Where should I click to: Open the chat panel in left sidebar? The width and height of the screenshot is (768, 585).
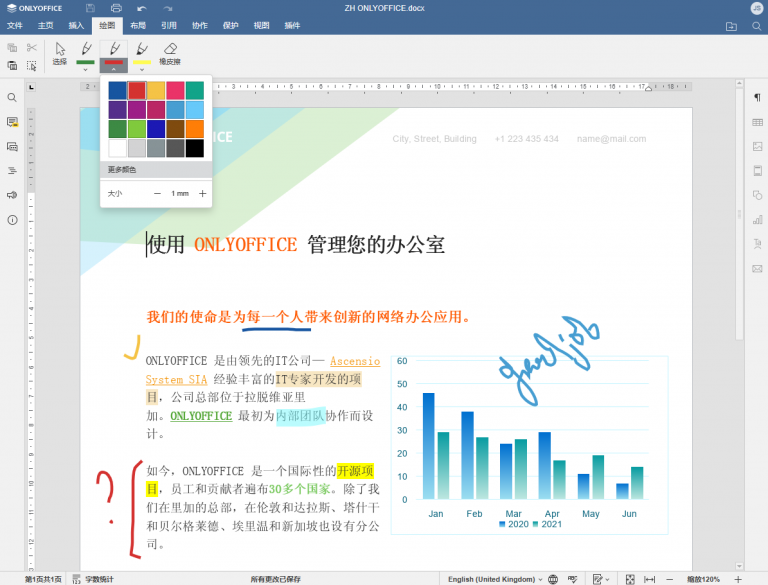click(12, 146)
